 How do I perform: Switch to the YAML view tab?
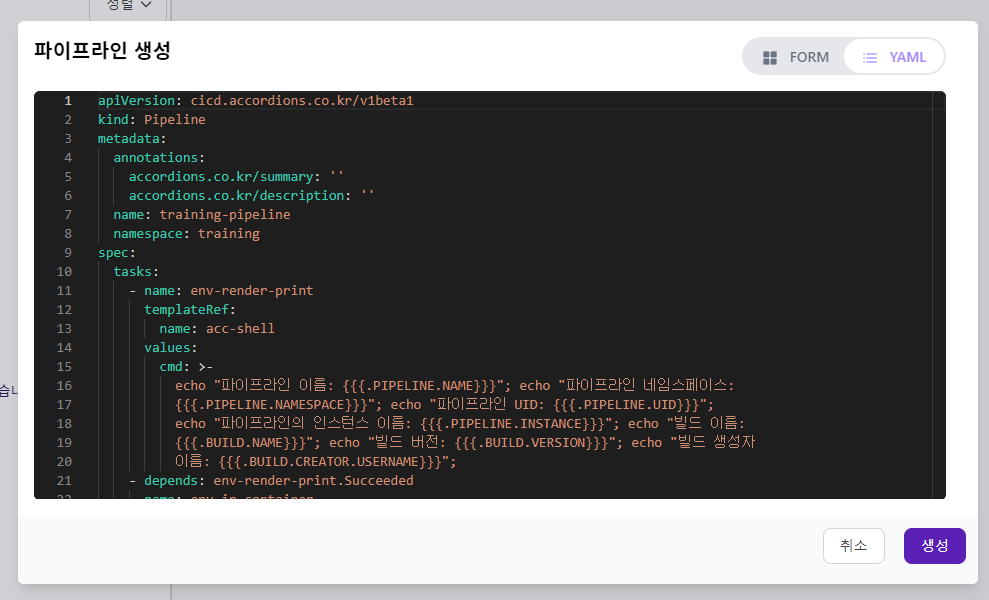pyautogui.click(x=894, y=57)
